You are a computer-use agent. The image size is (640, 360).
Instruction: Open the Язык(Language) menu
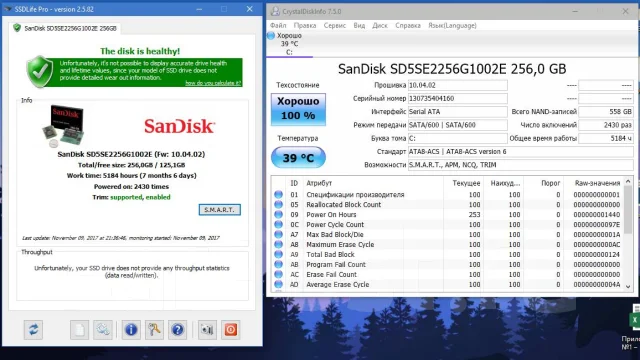(452, 25)
